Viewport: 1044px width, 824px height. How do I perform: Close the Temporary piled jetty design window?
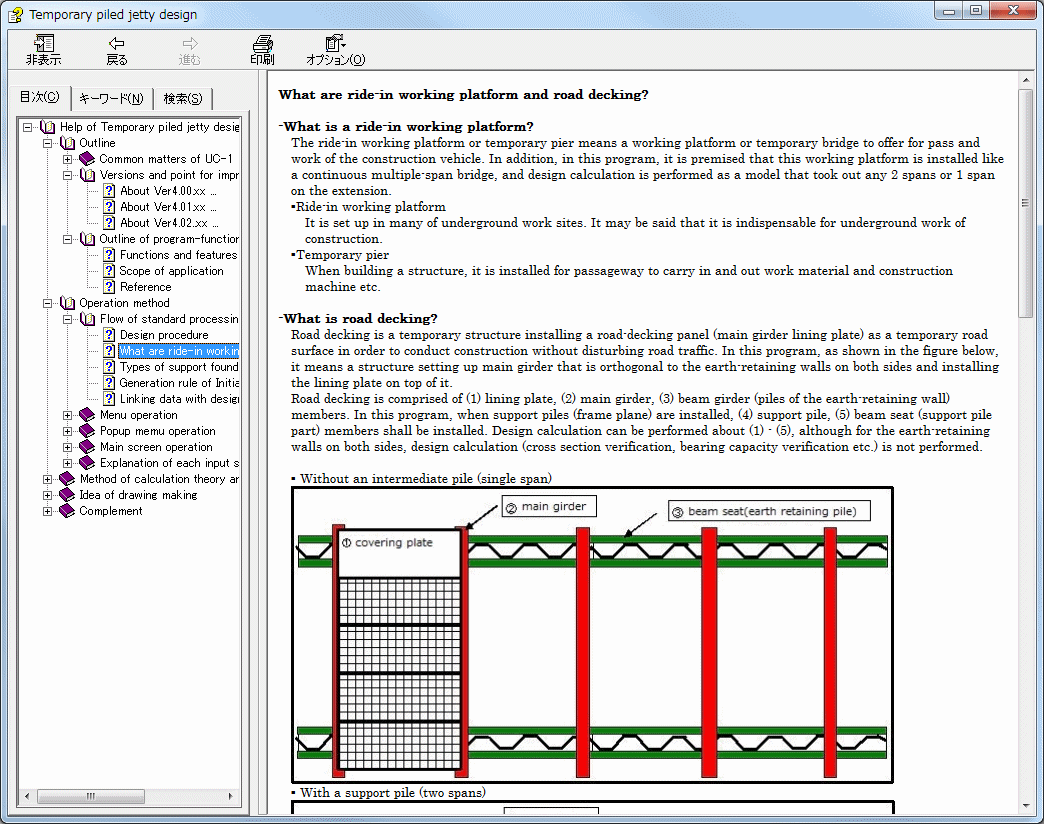click(x=1013, y=10)
